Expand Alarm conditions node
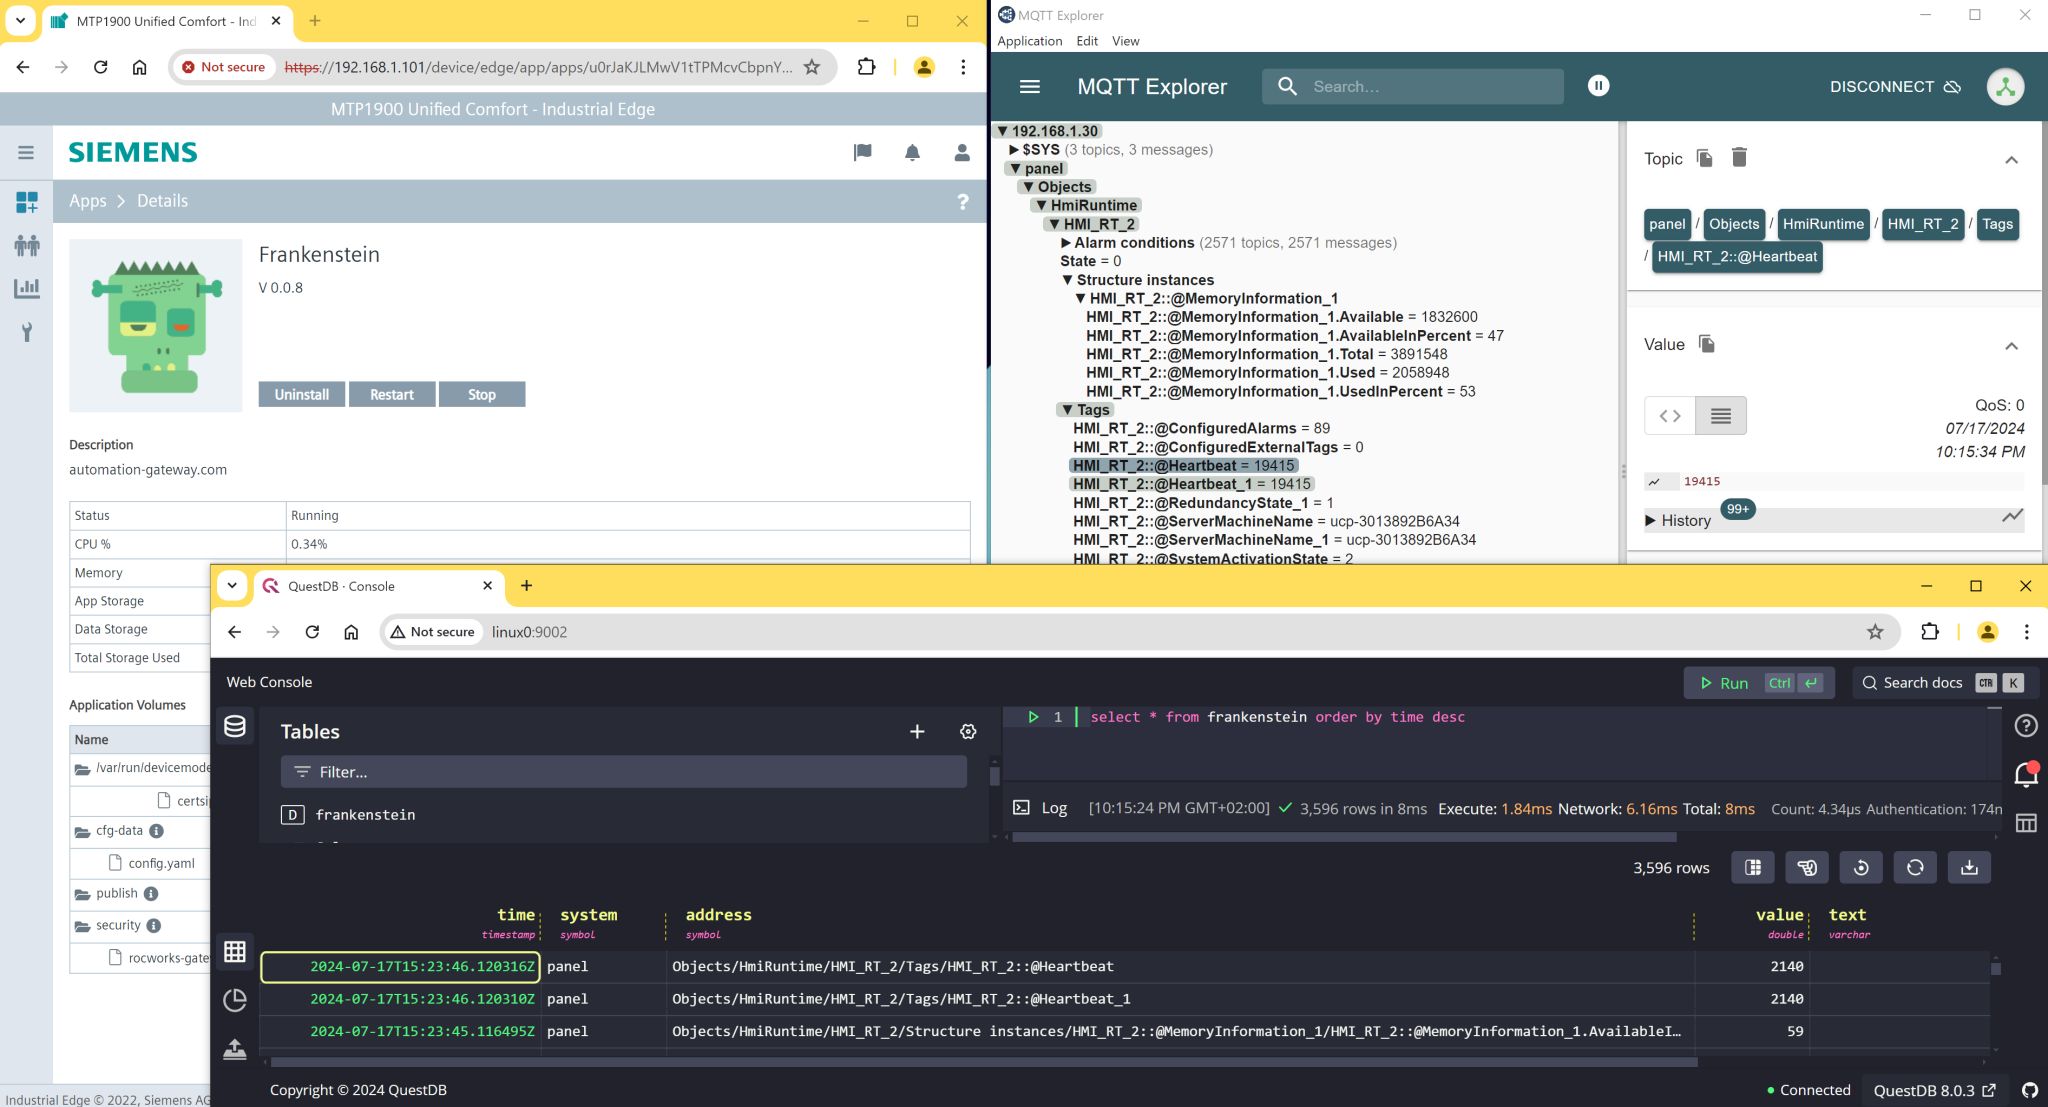2048x1107 pixels. click(x=1066, y=243)
